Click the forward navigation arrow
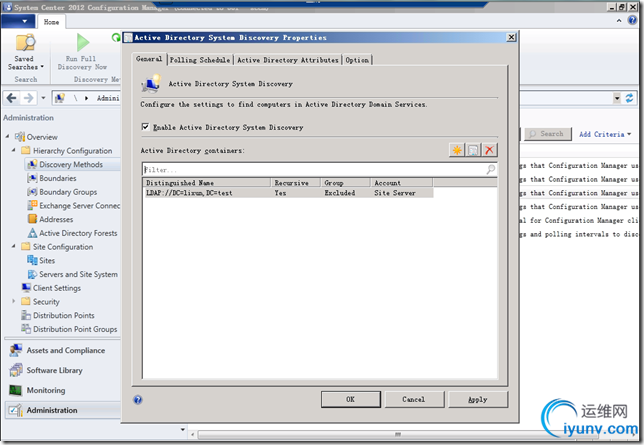The height and width of the screenshot is (445, 644). coord(28,98)
